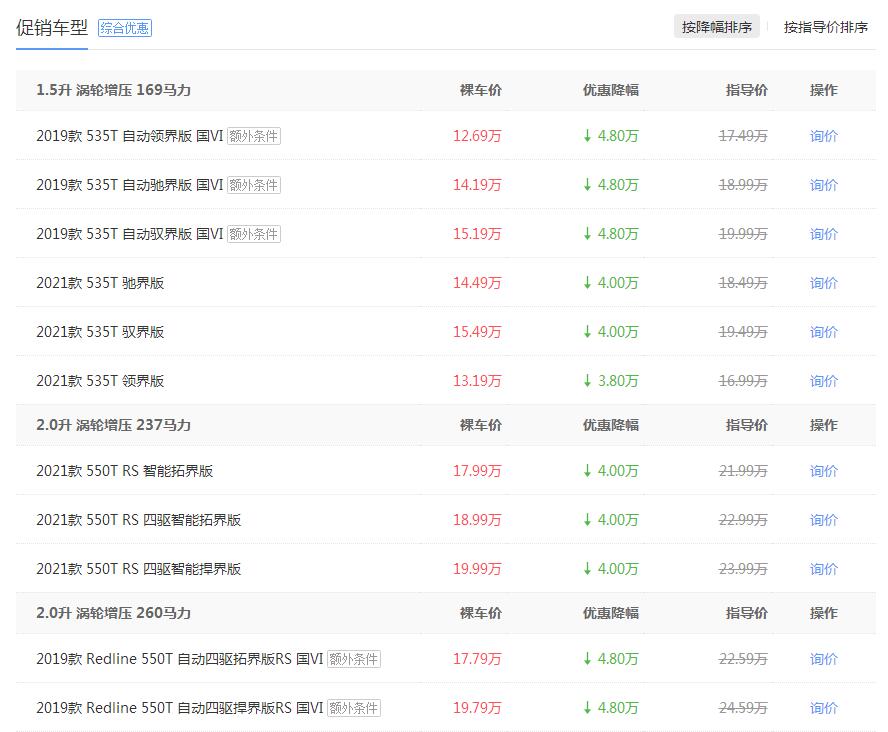This screenshot has height=732, width=888.
Task: Click the 22.99万 guide price
Action: 743,520
